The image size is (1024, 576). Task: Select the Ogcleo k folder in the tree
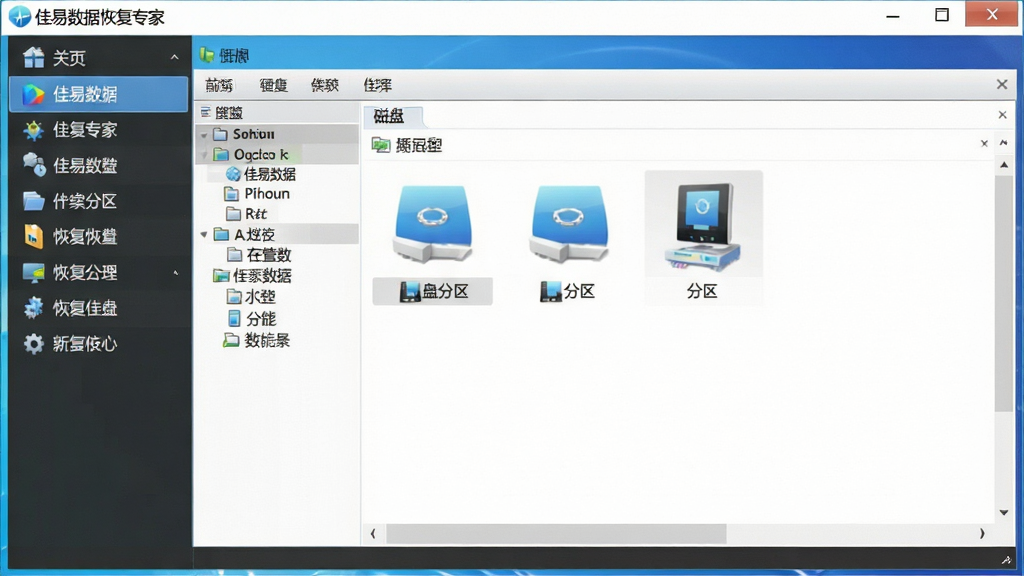click(251, 154)
